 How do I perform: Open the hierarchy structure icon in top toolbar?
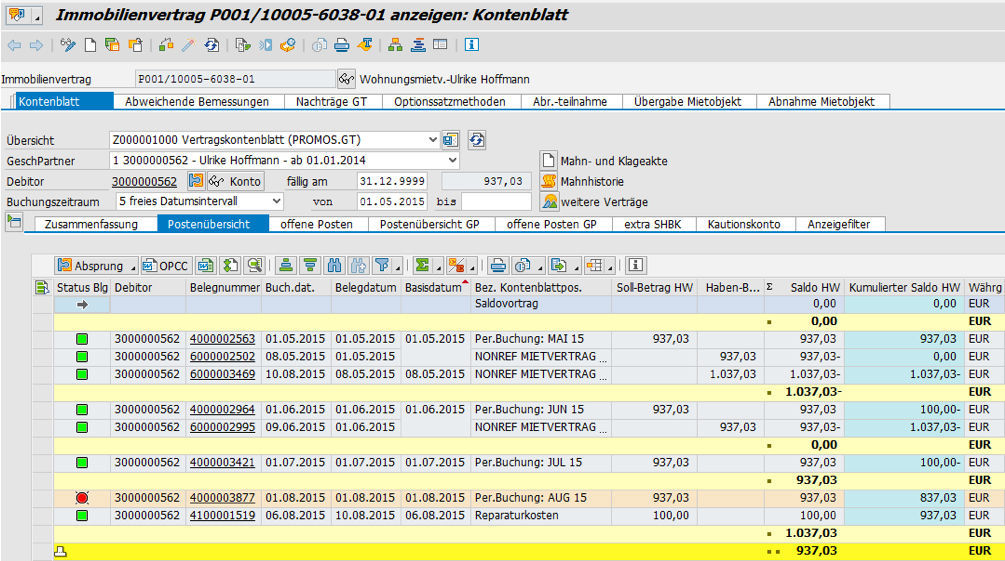tap(395, 45)
